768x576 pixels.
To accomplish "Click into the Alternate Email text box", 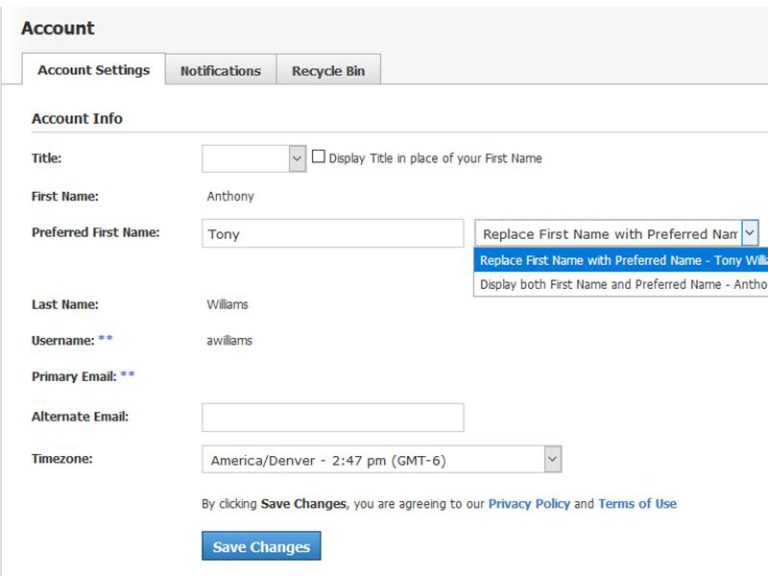I will coord(332,417).
